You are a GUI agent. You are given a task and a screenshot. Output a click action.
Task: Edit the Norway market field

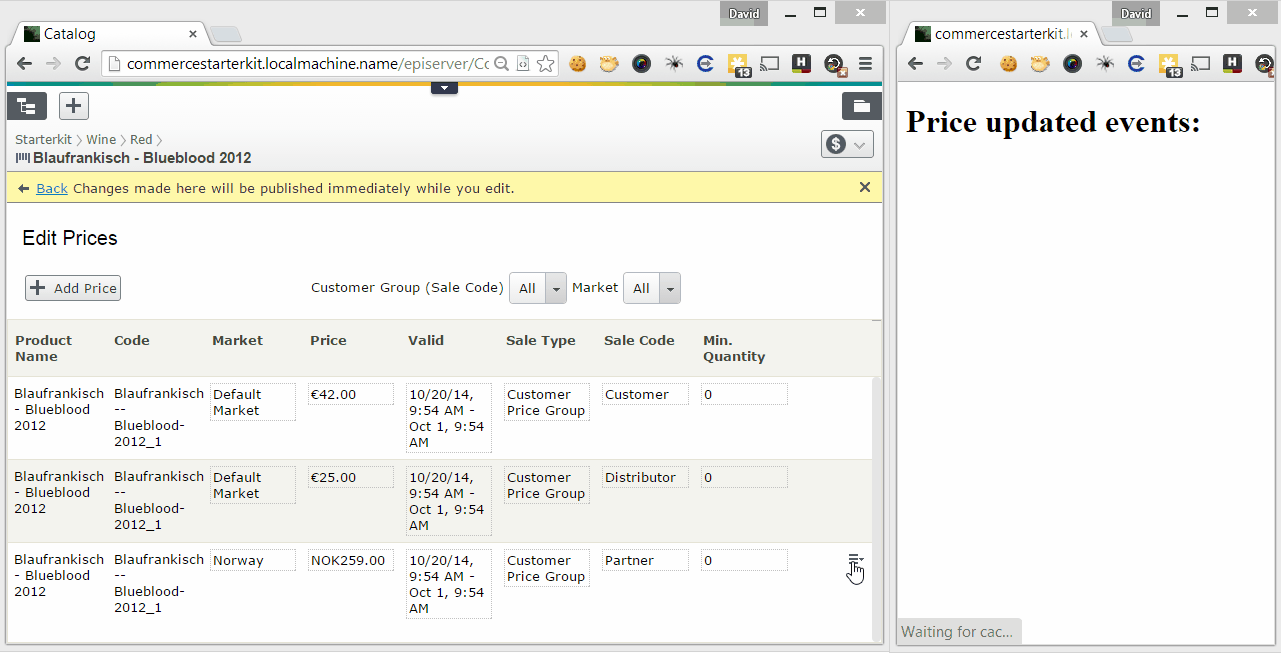point(252,561)
